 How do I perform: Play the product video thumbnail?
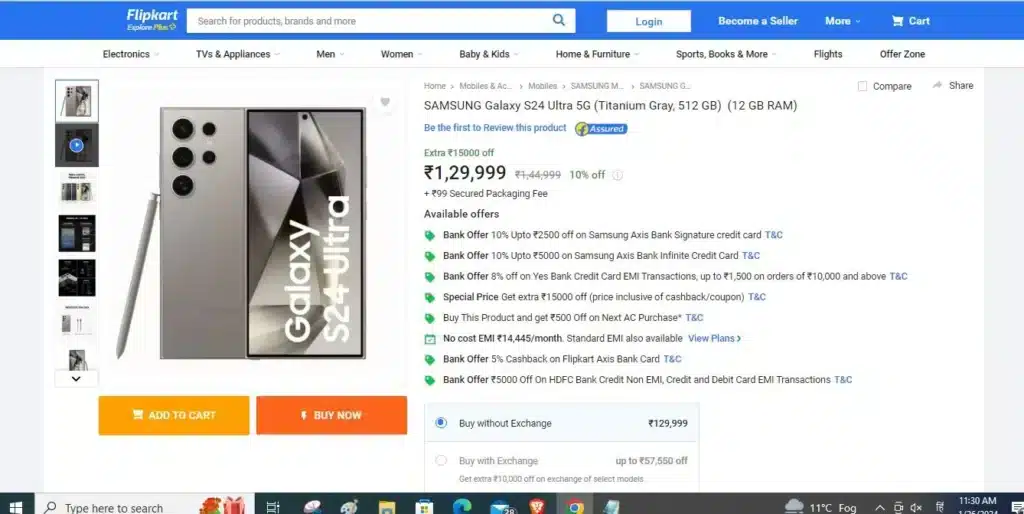coord(76,145)
